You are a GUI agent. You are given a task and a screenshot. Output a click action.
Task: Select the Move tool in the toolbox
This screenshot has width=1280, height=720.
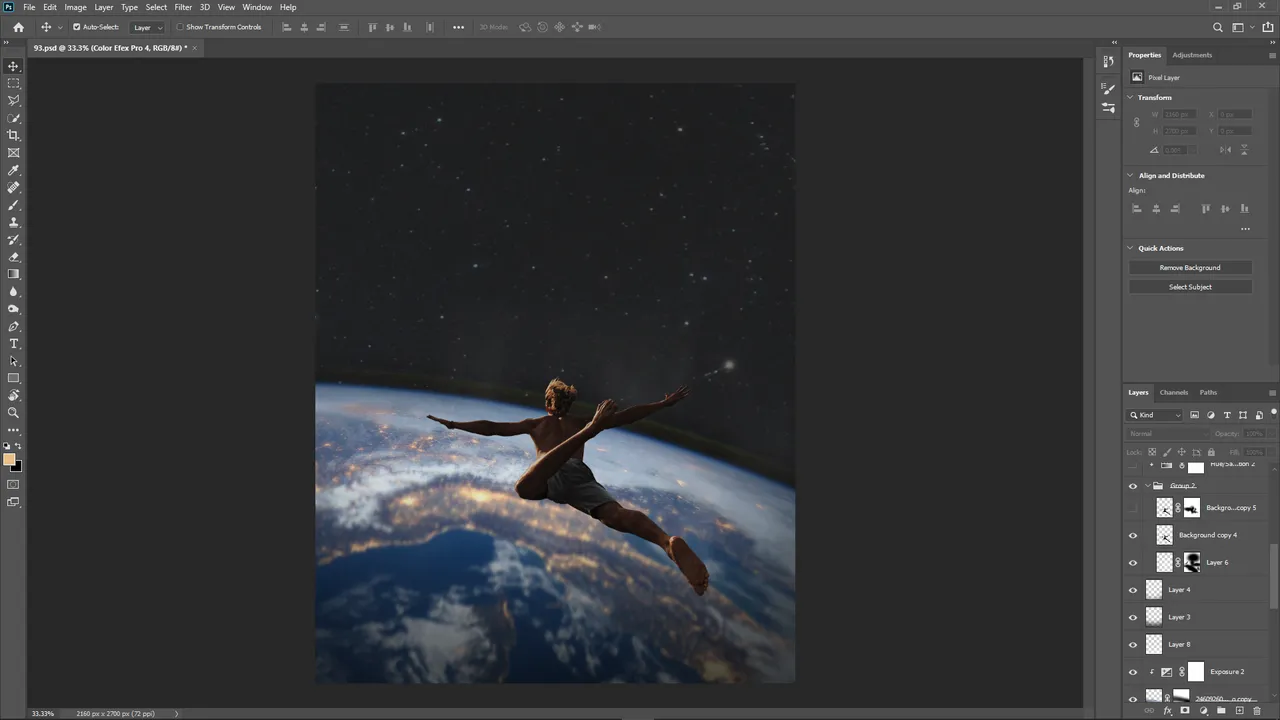[13, 66]
